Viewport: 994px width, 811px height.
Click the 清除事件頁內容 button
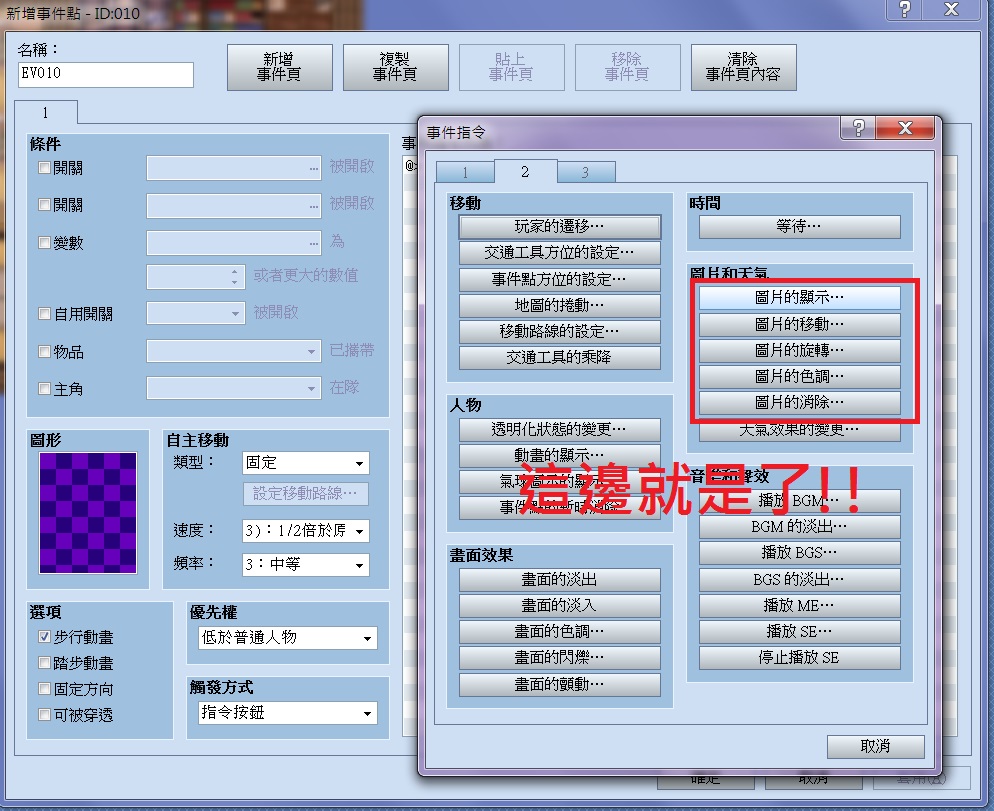point(744,67)
